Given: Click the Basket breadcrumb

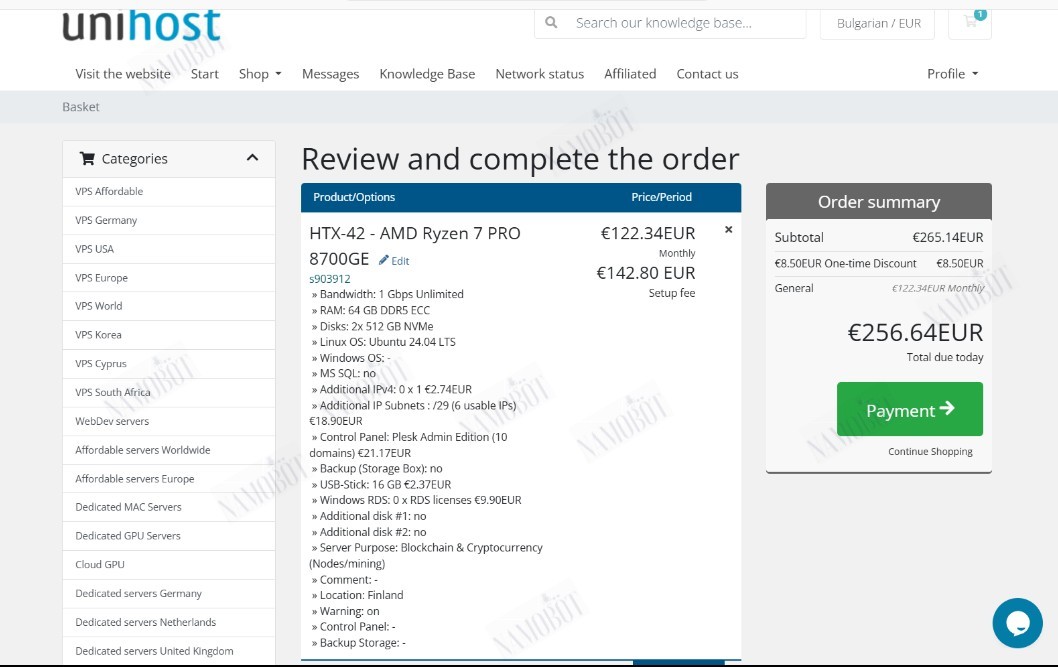Looking at the screenshot, I should click(81, 107).
